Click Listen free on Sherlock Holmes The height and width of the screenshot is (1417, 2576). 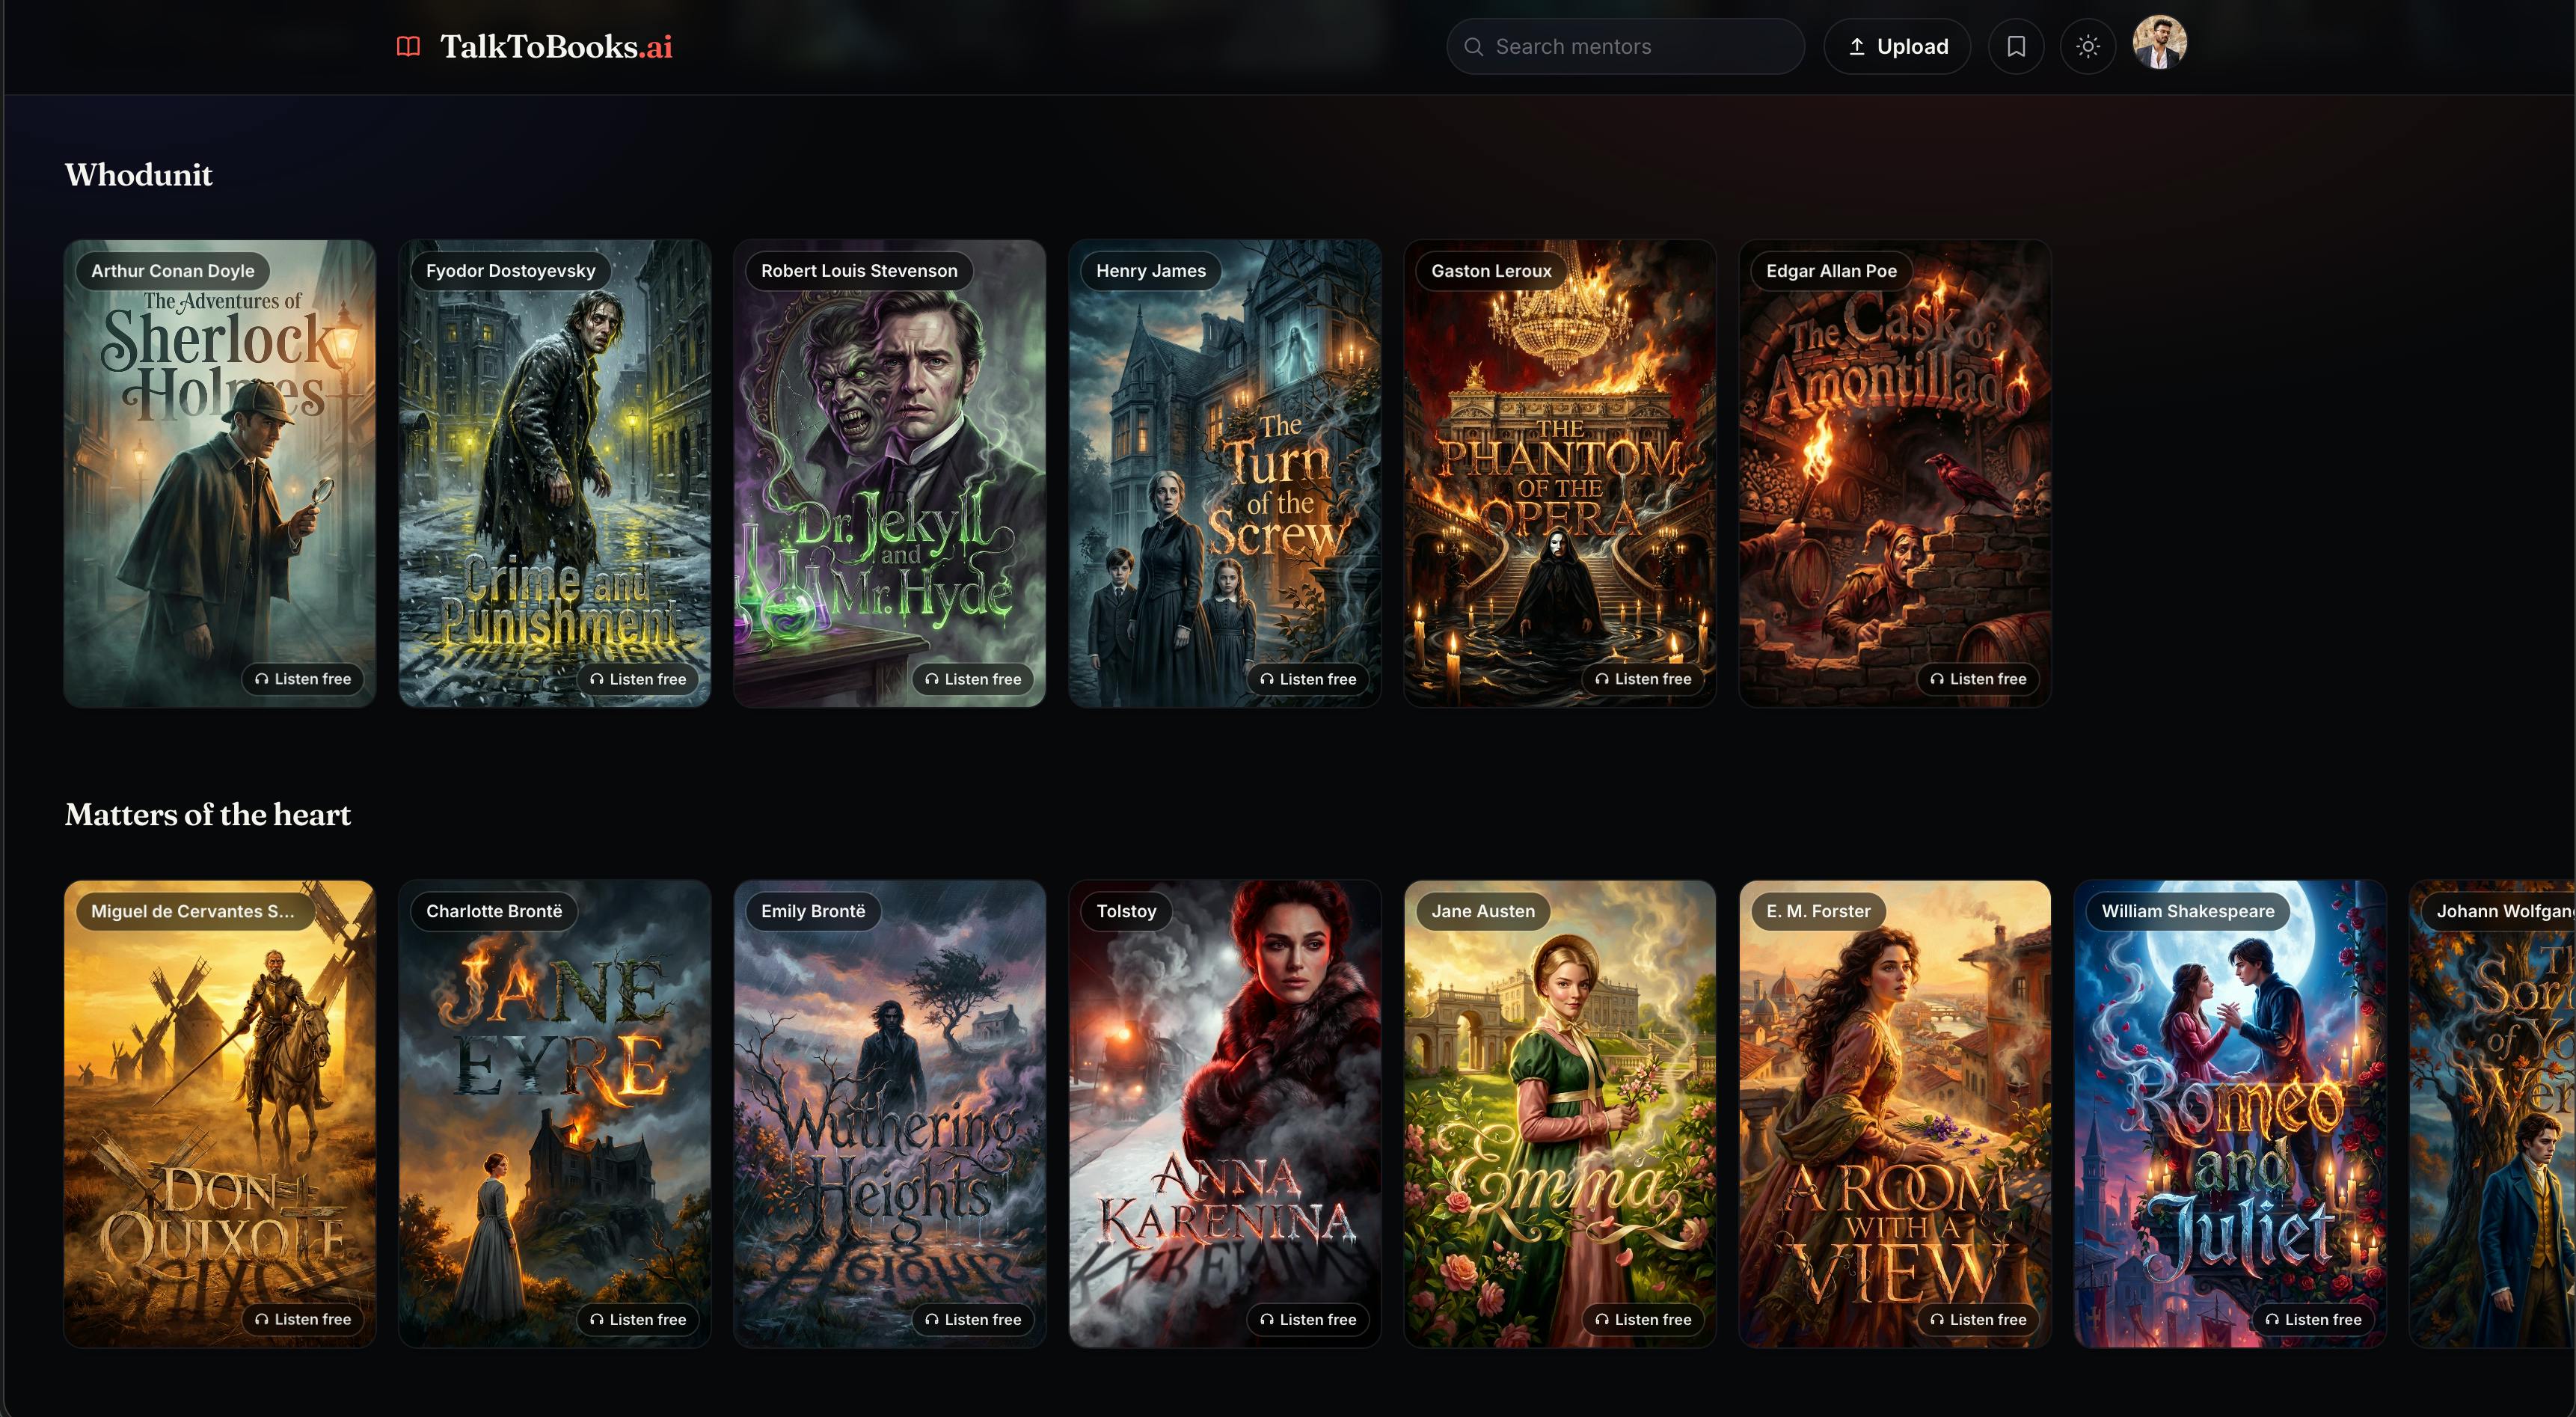[303, 679]
